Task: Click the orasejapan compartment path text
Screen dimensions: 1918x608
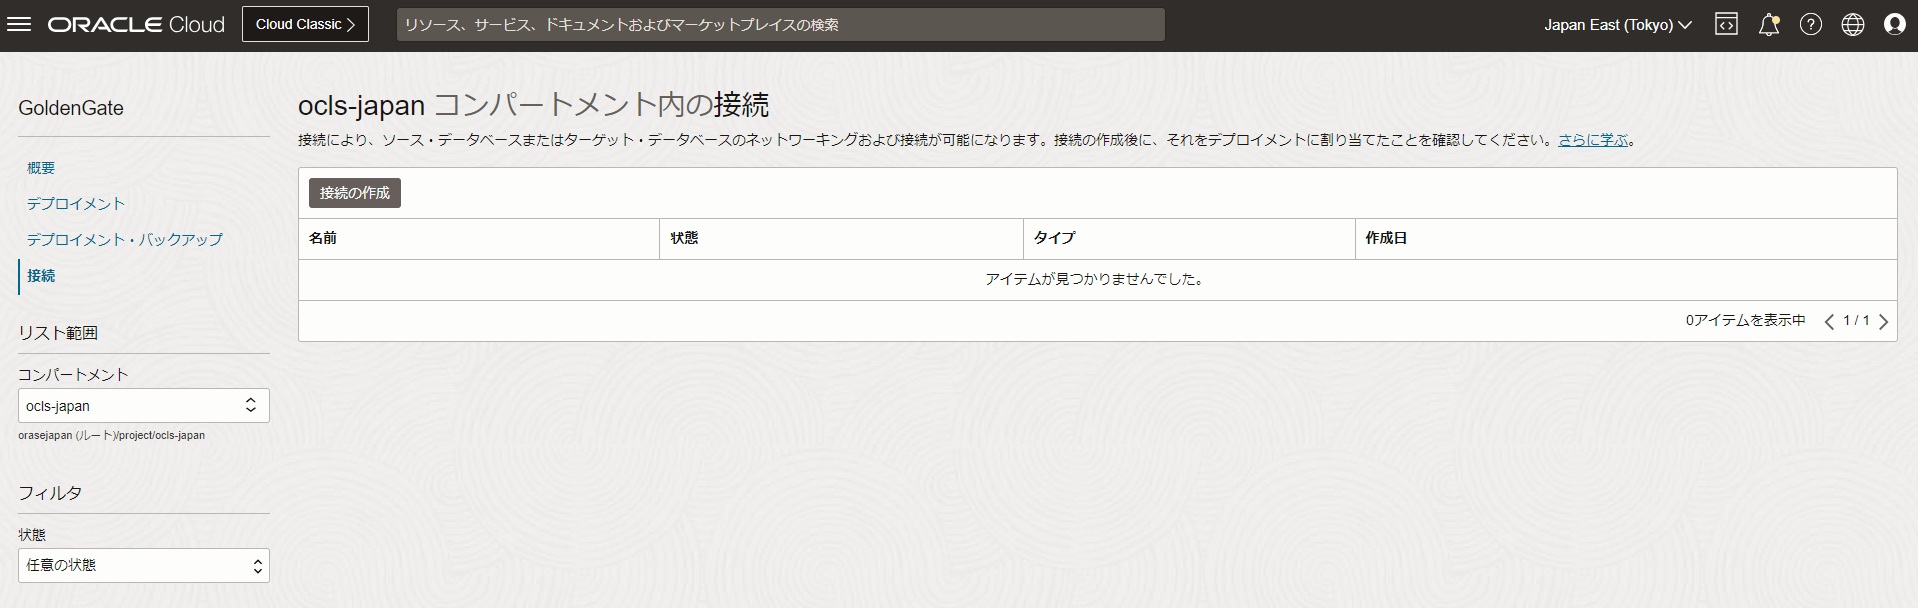Action: [x=112, y=435]
